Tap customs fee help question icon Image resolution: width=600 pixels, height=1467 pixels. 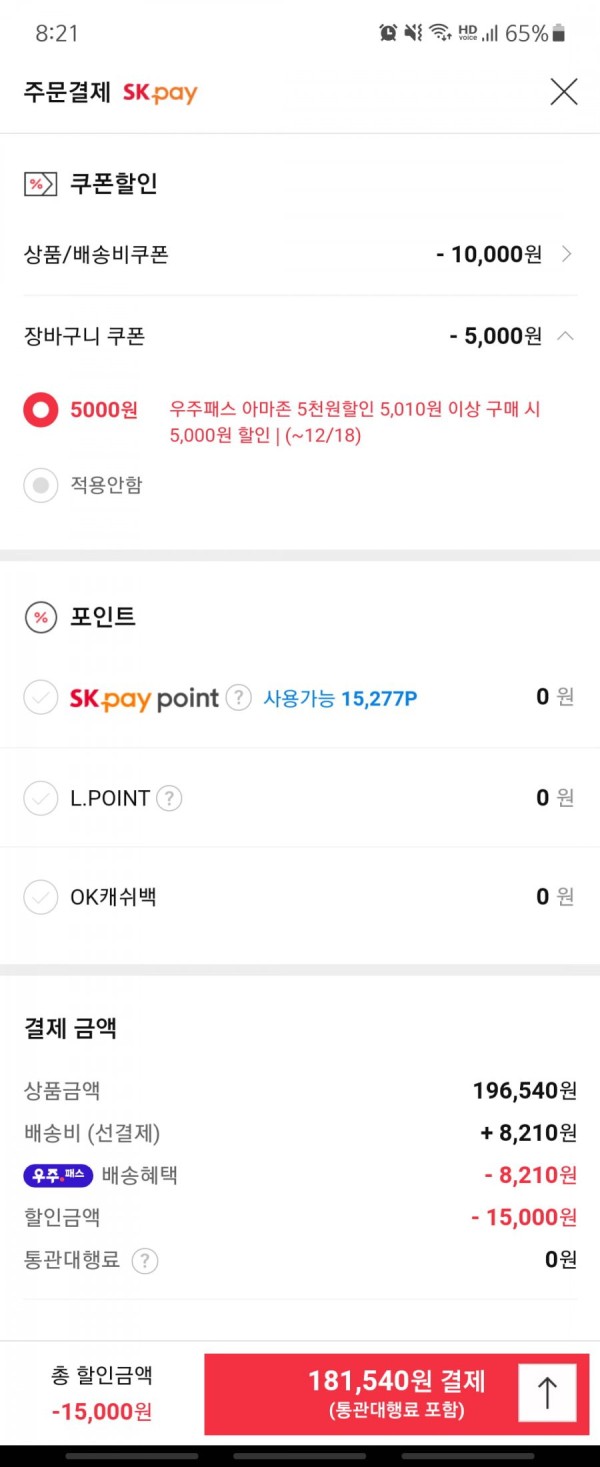click(x=145, y=1261)
